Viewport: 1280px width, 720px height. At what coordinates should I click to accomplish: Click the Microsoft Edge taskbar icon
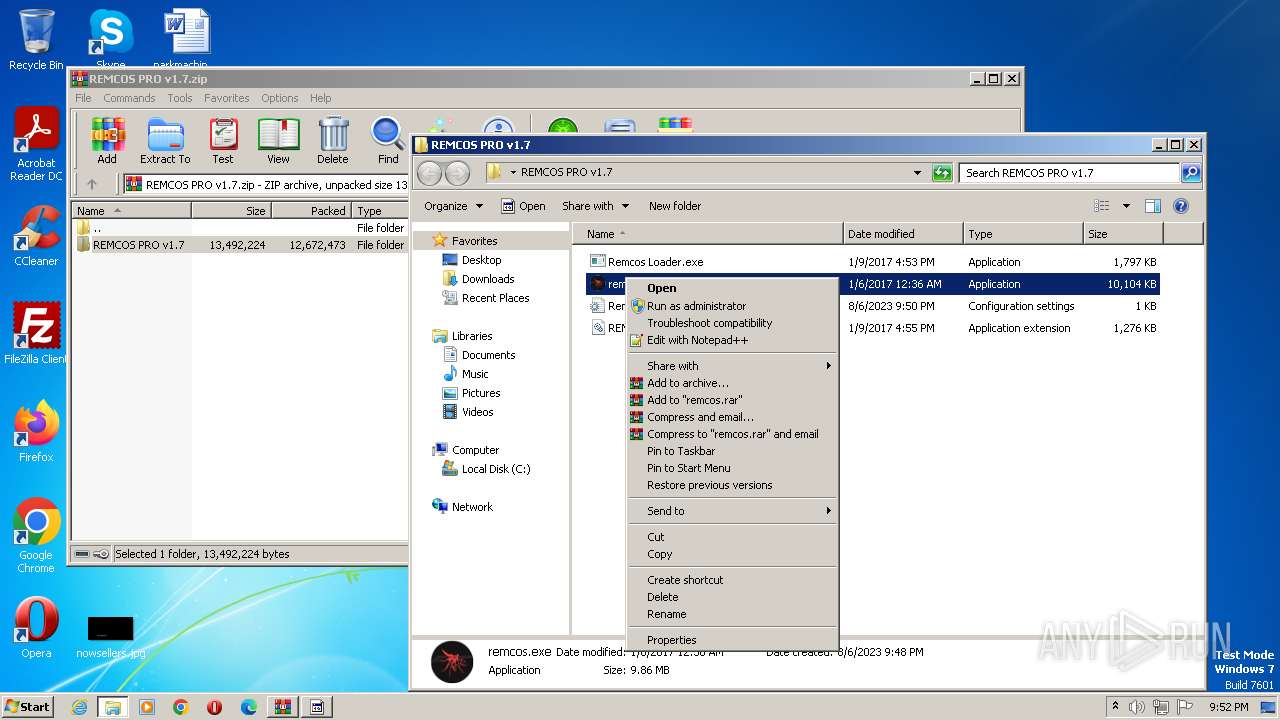tap(249, 707)
